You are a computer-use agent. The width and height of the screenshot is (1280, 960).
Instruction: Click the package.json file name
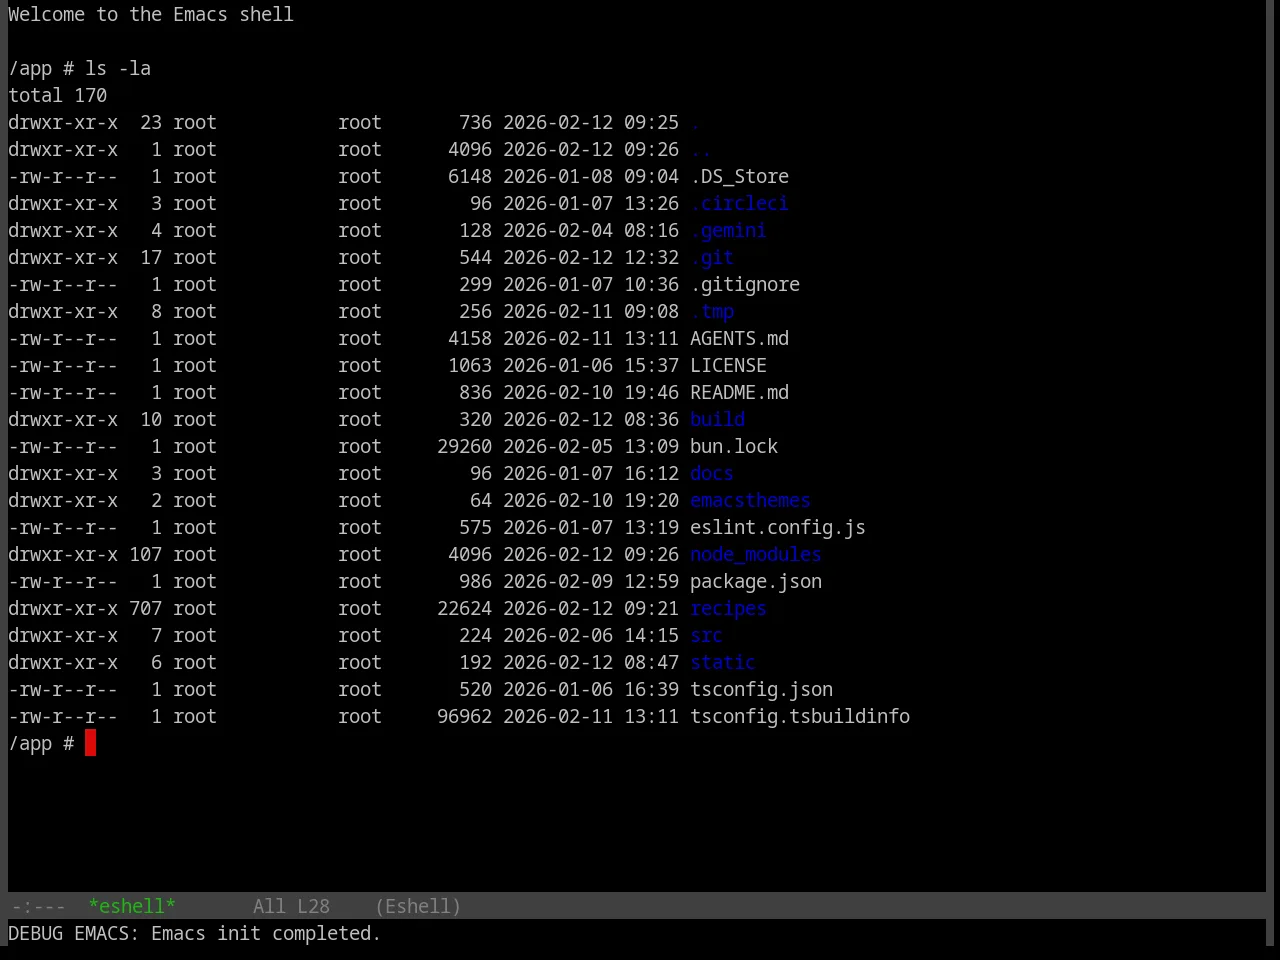coord(756,582)
